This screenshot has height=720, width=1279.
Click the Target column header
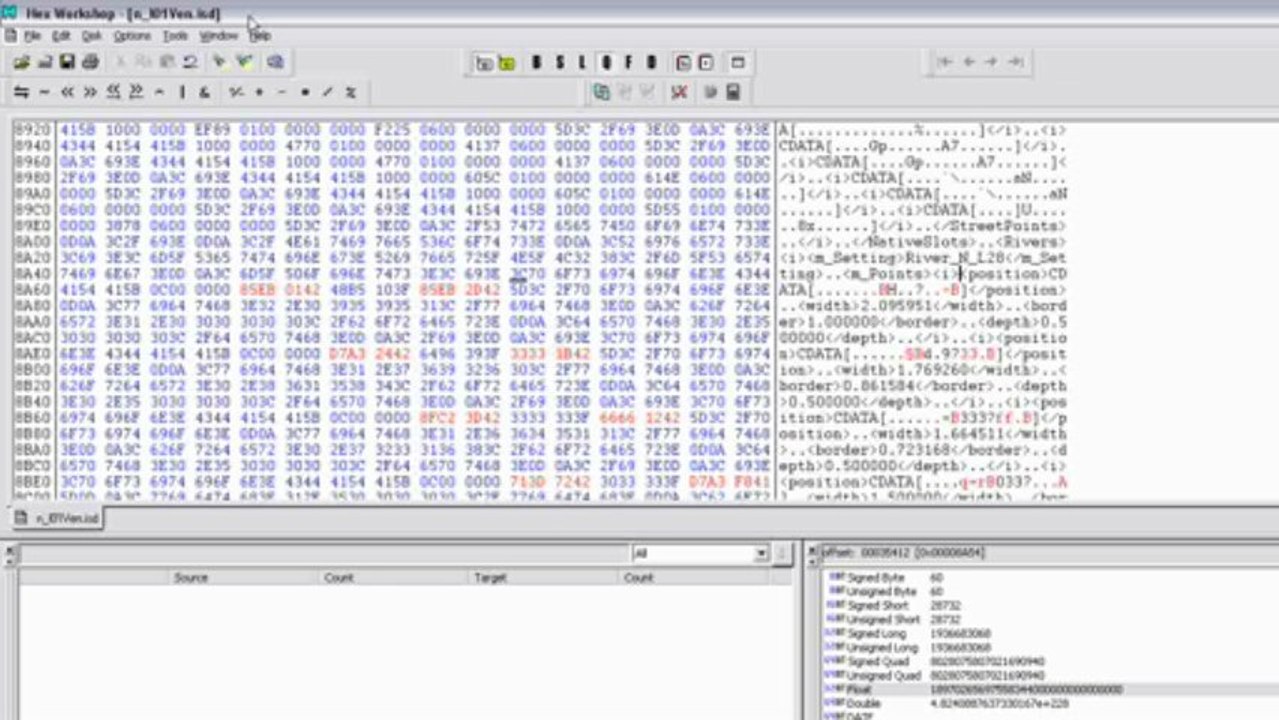click(490, 577)
